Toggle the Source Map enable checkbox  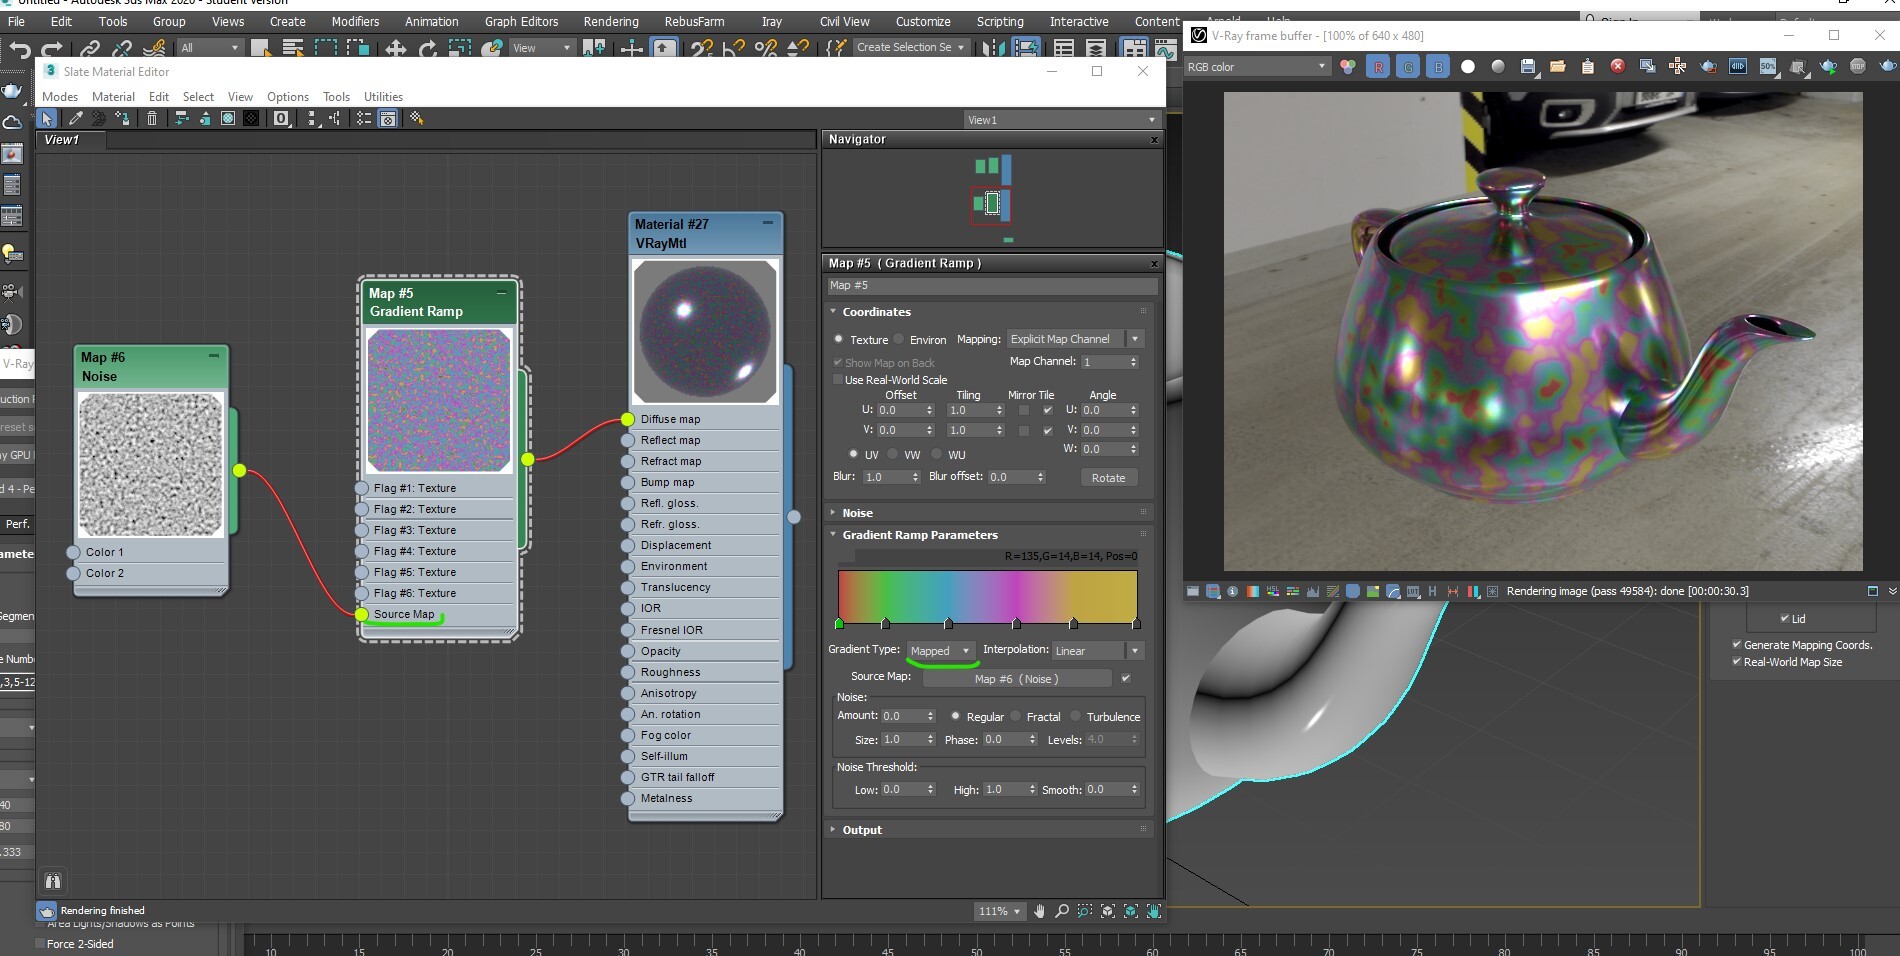point(1126,678)
